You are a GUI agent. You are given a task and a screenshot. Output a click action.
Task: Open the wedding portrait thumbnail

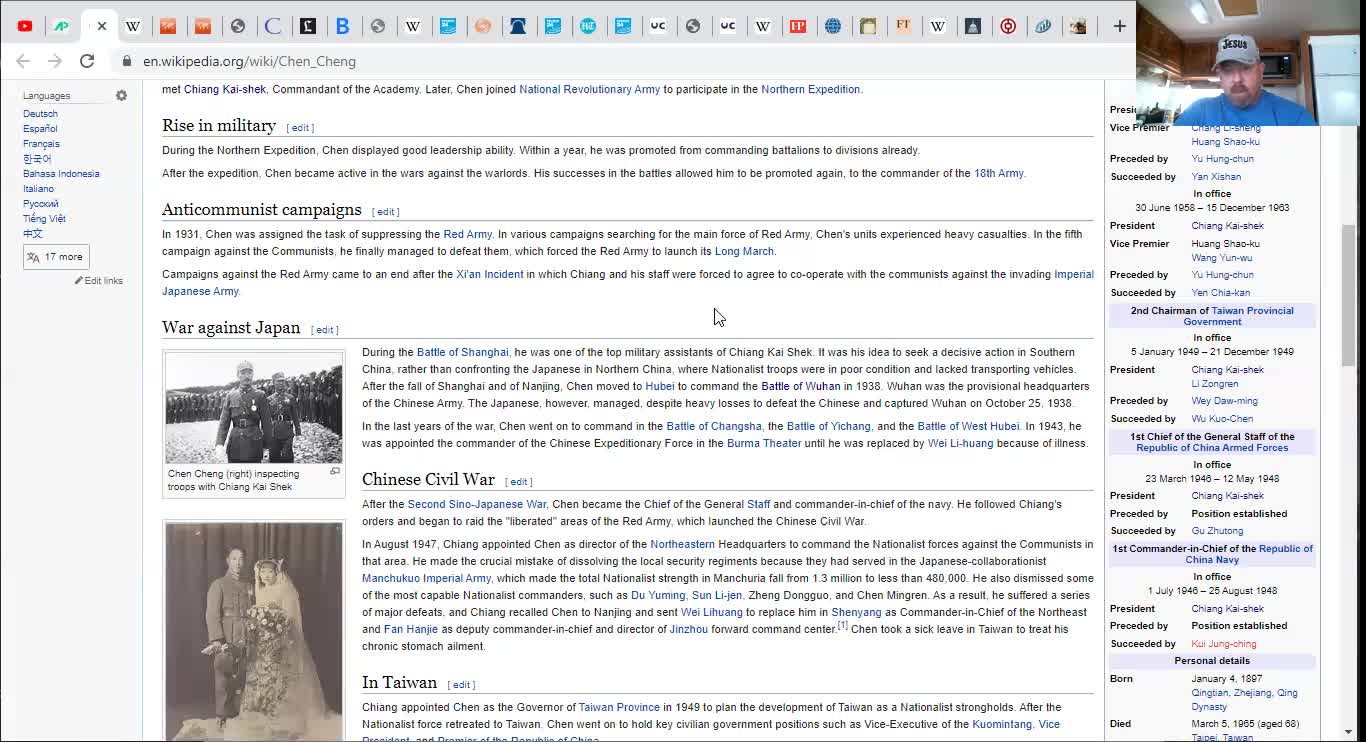click(254, 631)
